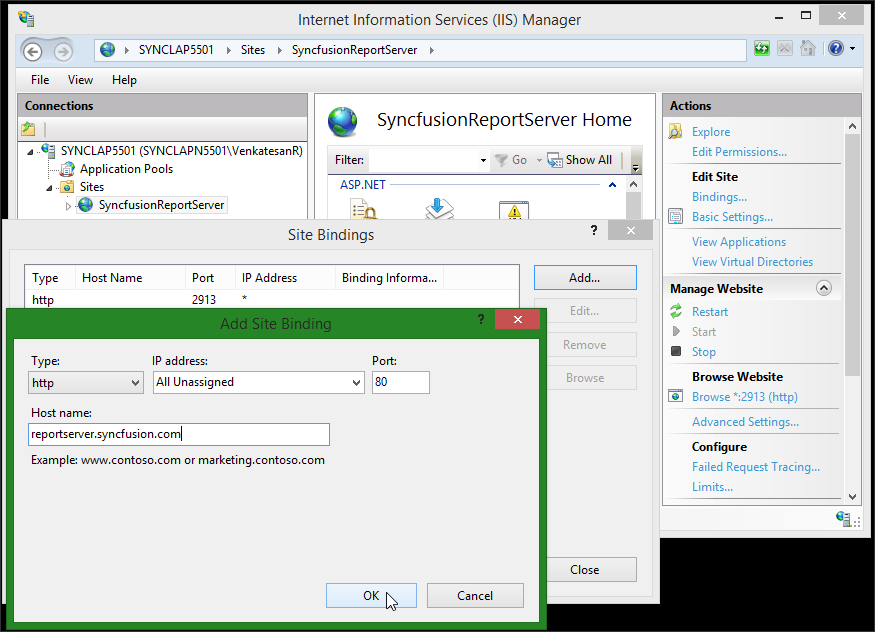Open View Virtual Directories link
This screenshot has height=632, width=875.
point(752,262)
